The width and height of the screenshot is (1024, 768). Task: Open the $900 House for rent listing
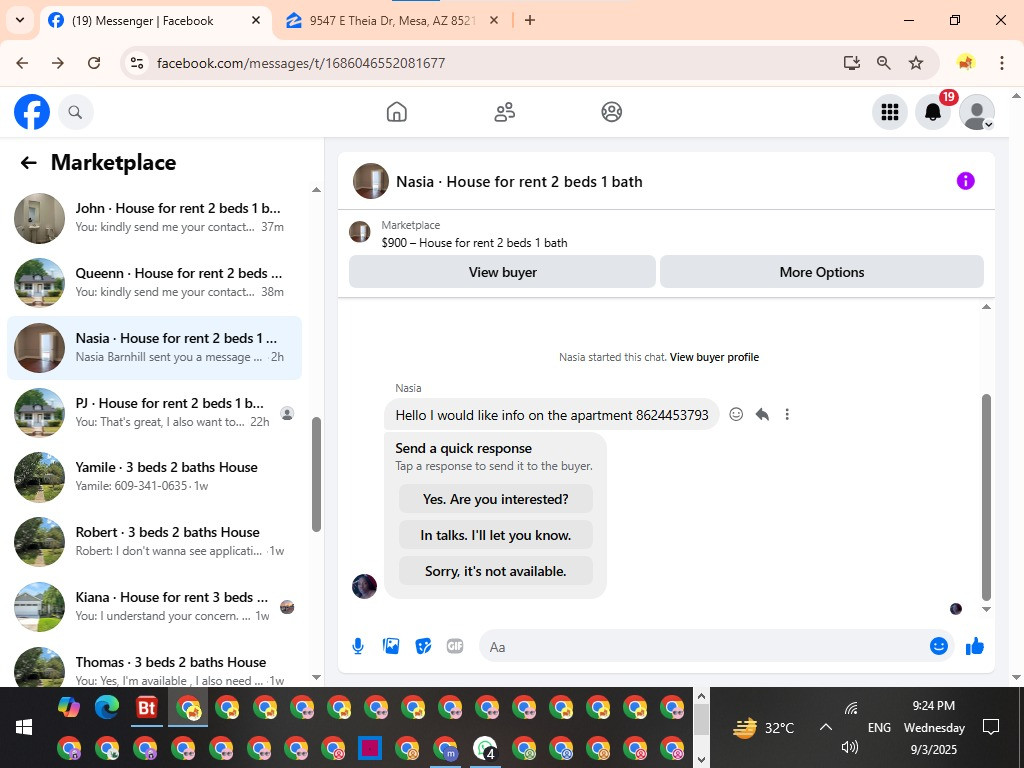pos(474,243)
